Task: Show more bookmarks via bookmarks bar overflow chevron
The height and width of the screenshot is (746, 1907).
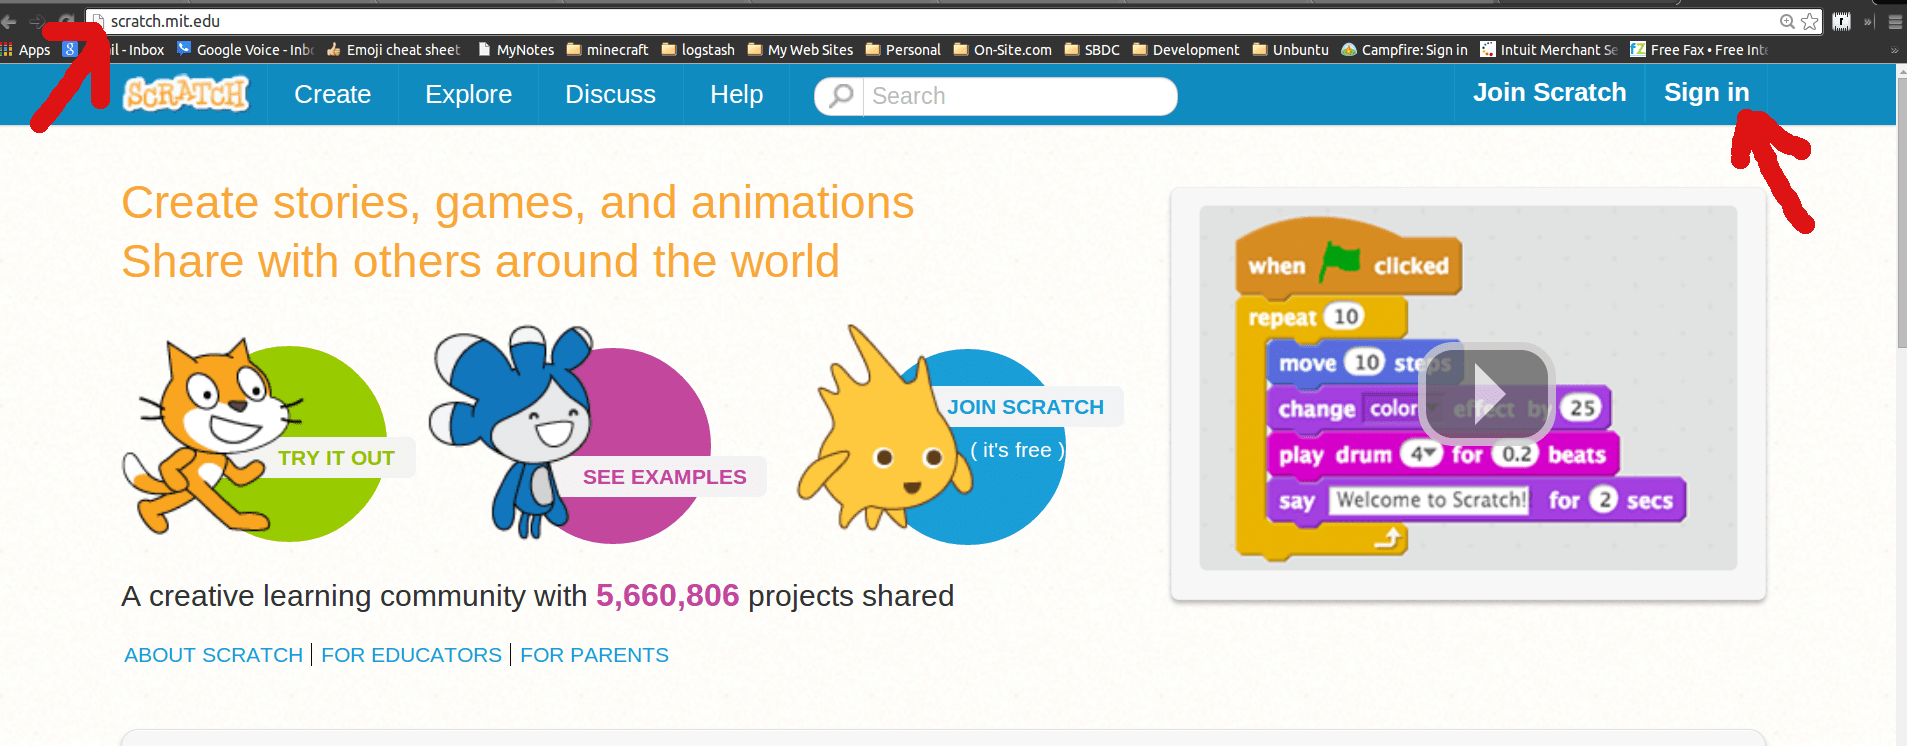Action: click(1894, 50)
